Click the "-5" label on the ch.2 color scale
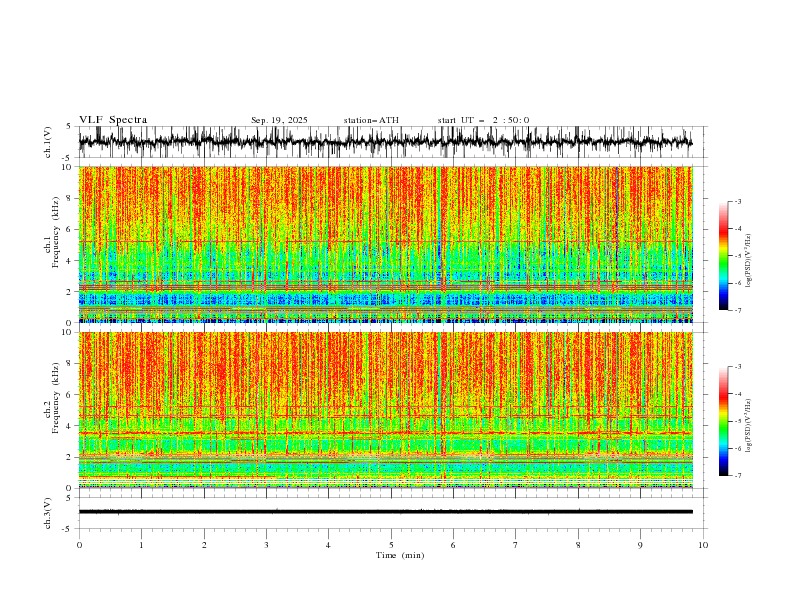Image resolution: width=792 pixels, height=612 pixels. (738, 421)
